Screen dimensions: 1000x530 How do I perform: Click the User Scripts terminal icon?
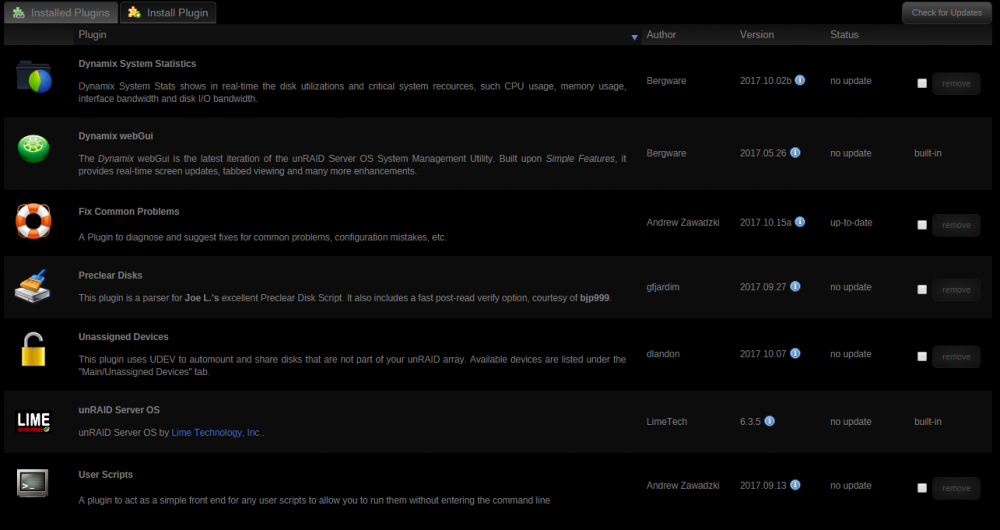[x=33, y=483]
